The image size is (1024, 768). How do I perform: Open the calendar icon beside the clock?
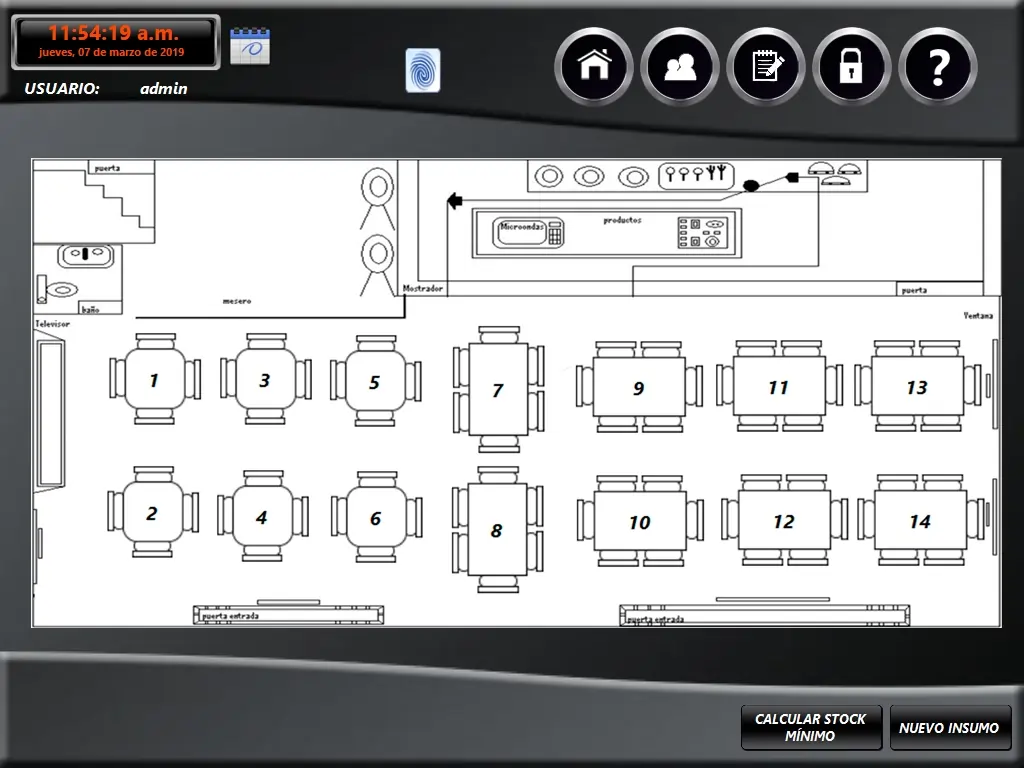coord(250,46)
